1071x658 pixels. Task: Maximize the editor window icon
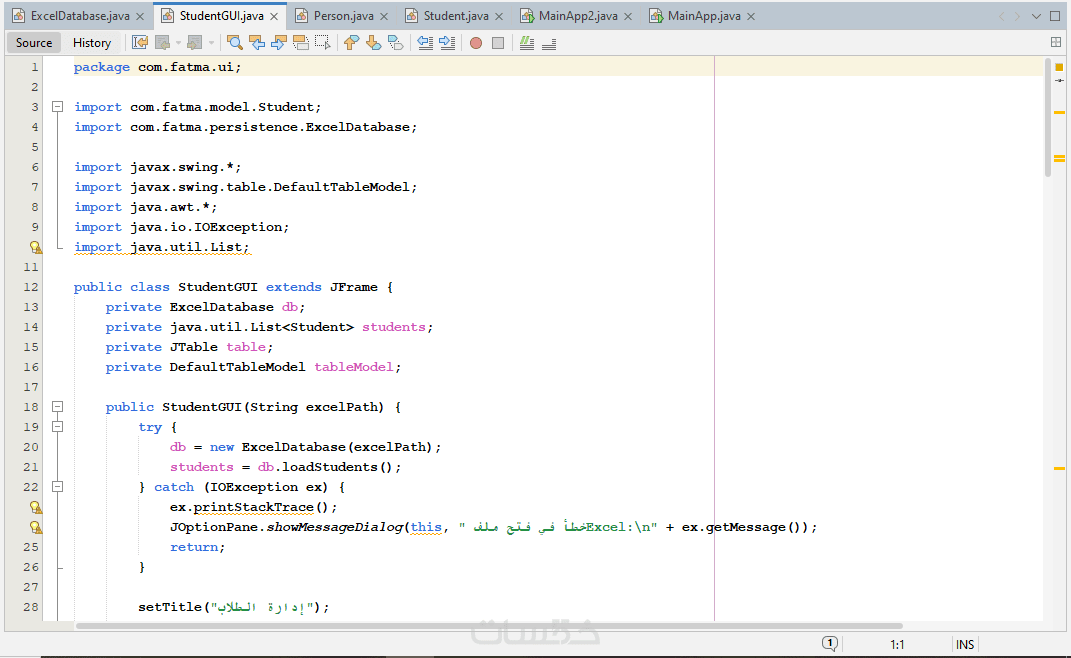point(1055,16)
